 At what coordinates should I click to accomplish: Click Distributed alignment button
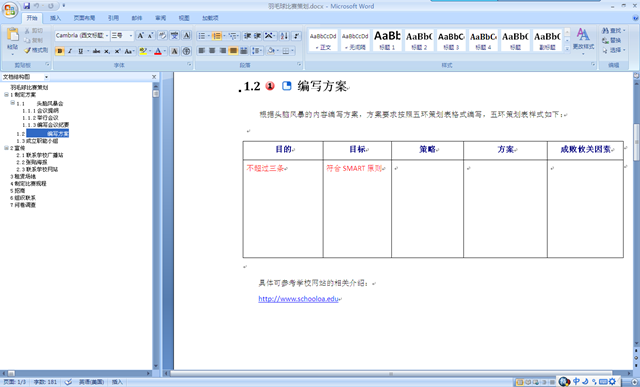[244, 51]
